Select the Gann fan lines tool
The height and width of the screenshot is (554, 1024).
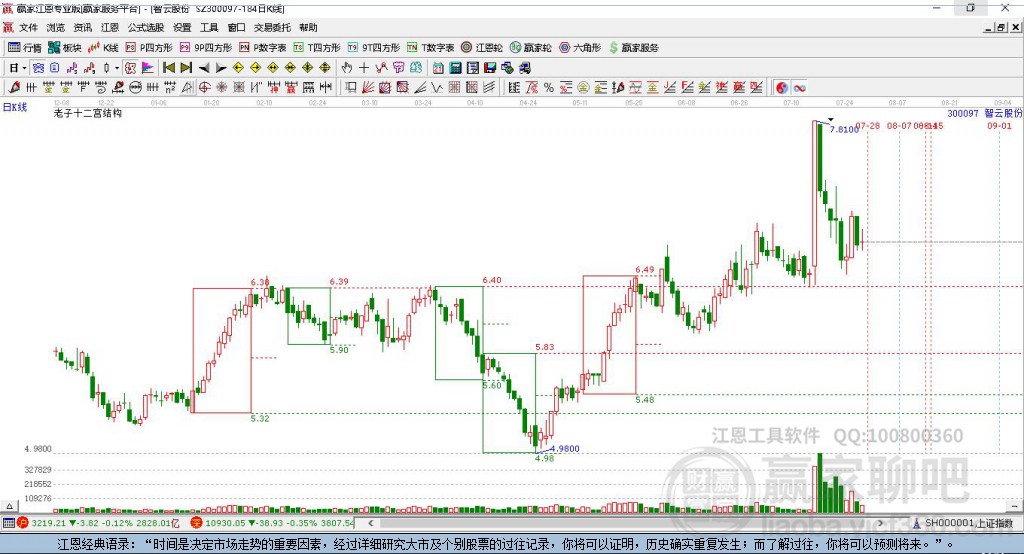[368, 88]
